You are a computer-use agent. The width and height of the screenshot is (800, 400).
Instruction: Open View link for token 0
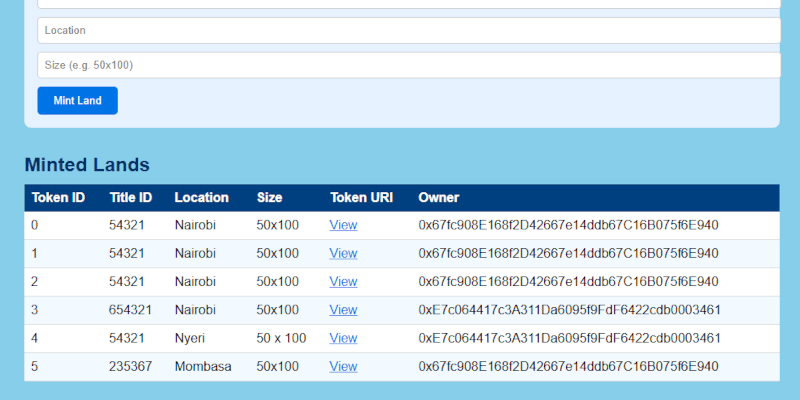click(343, 225)
